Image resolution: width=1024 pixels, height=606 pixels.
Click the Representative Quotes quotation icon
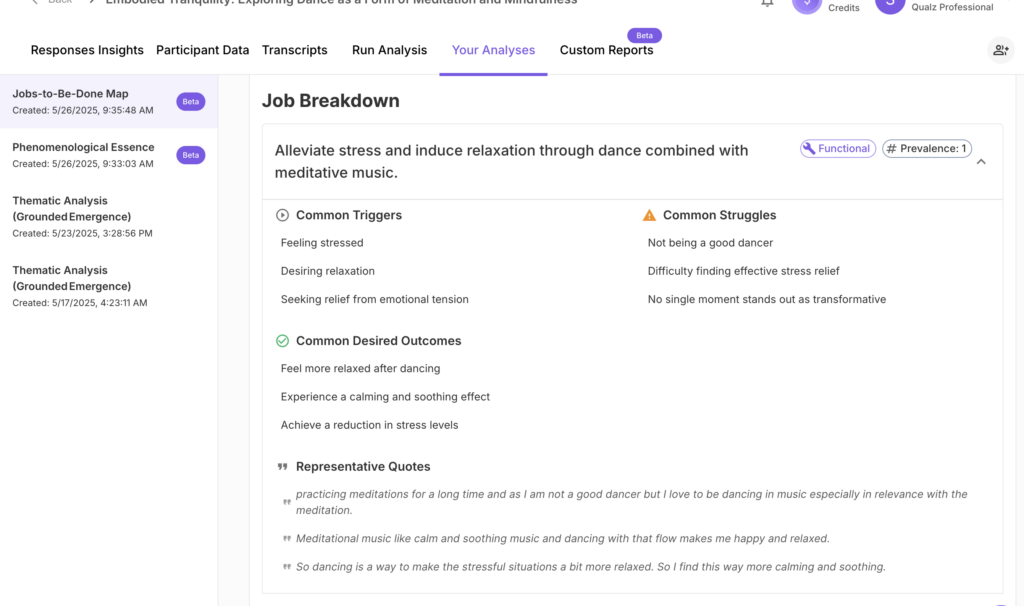[282, 467]
